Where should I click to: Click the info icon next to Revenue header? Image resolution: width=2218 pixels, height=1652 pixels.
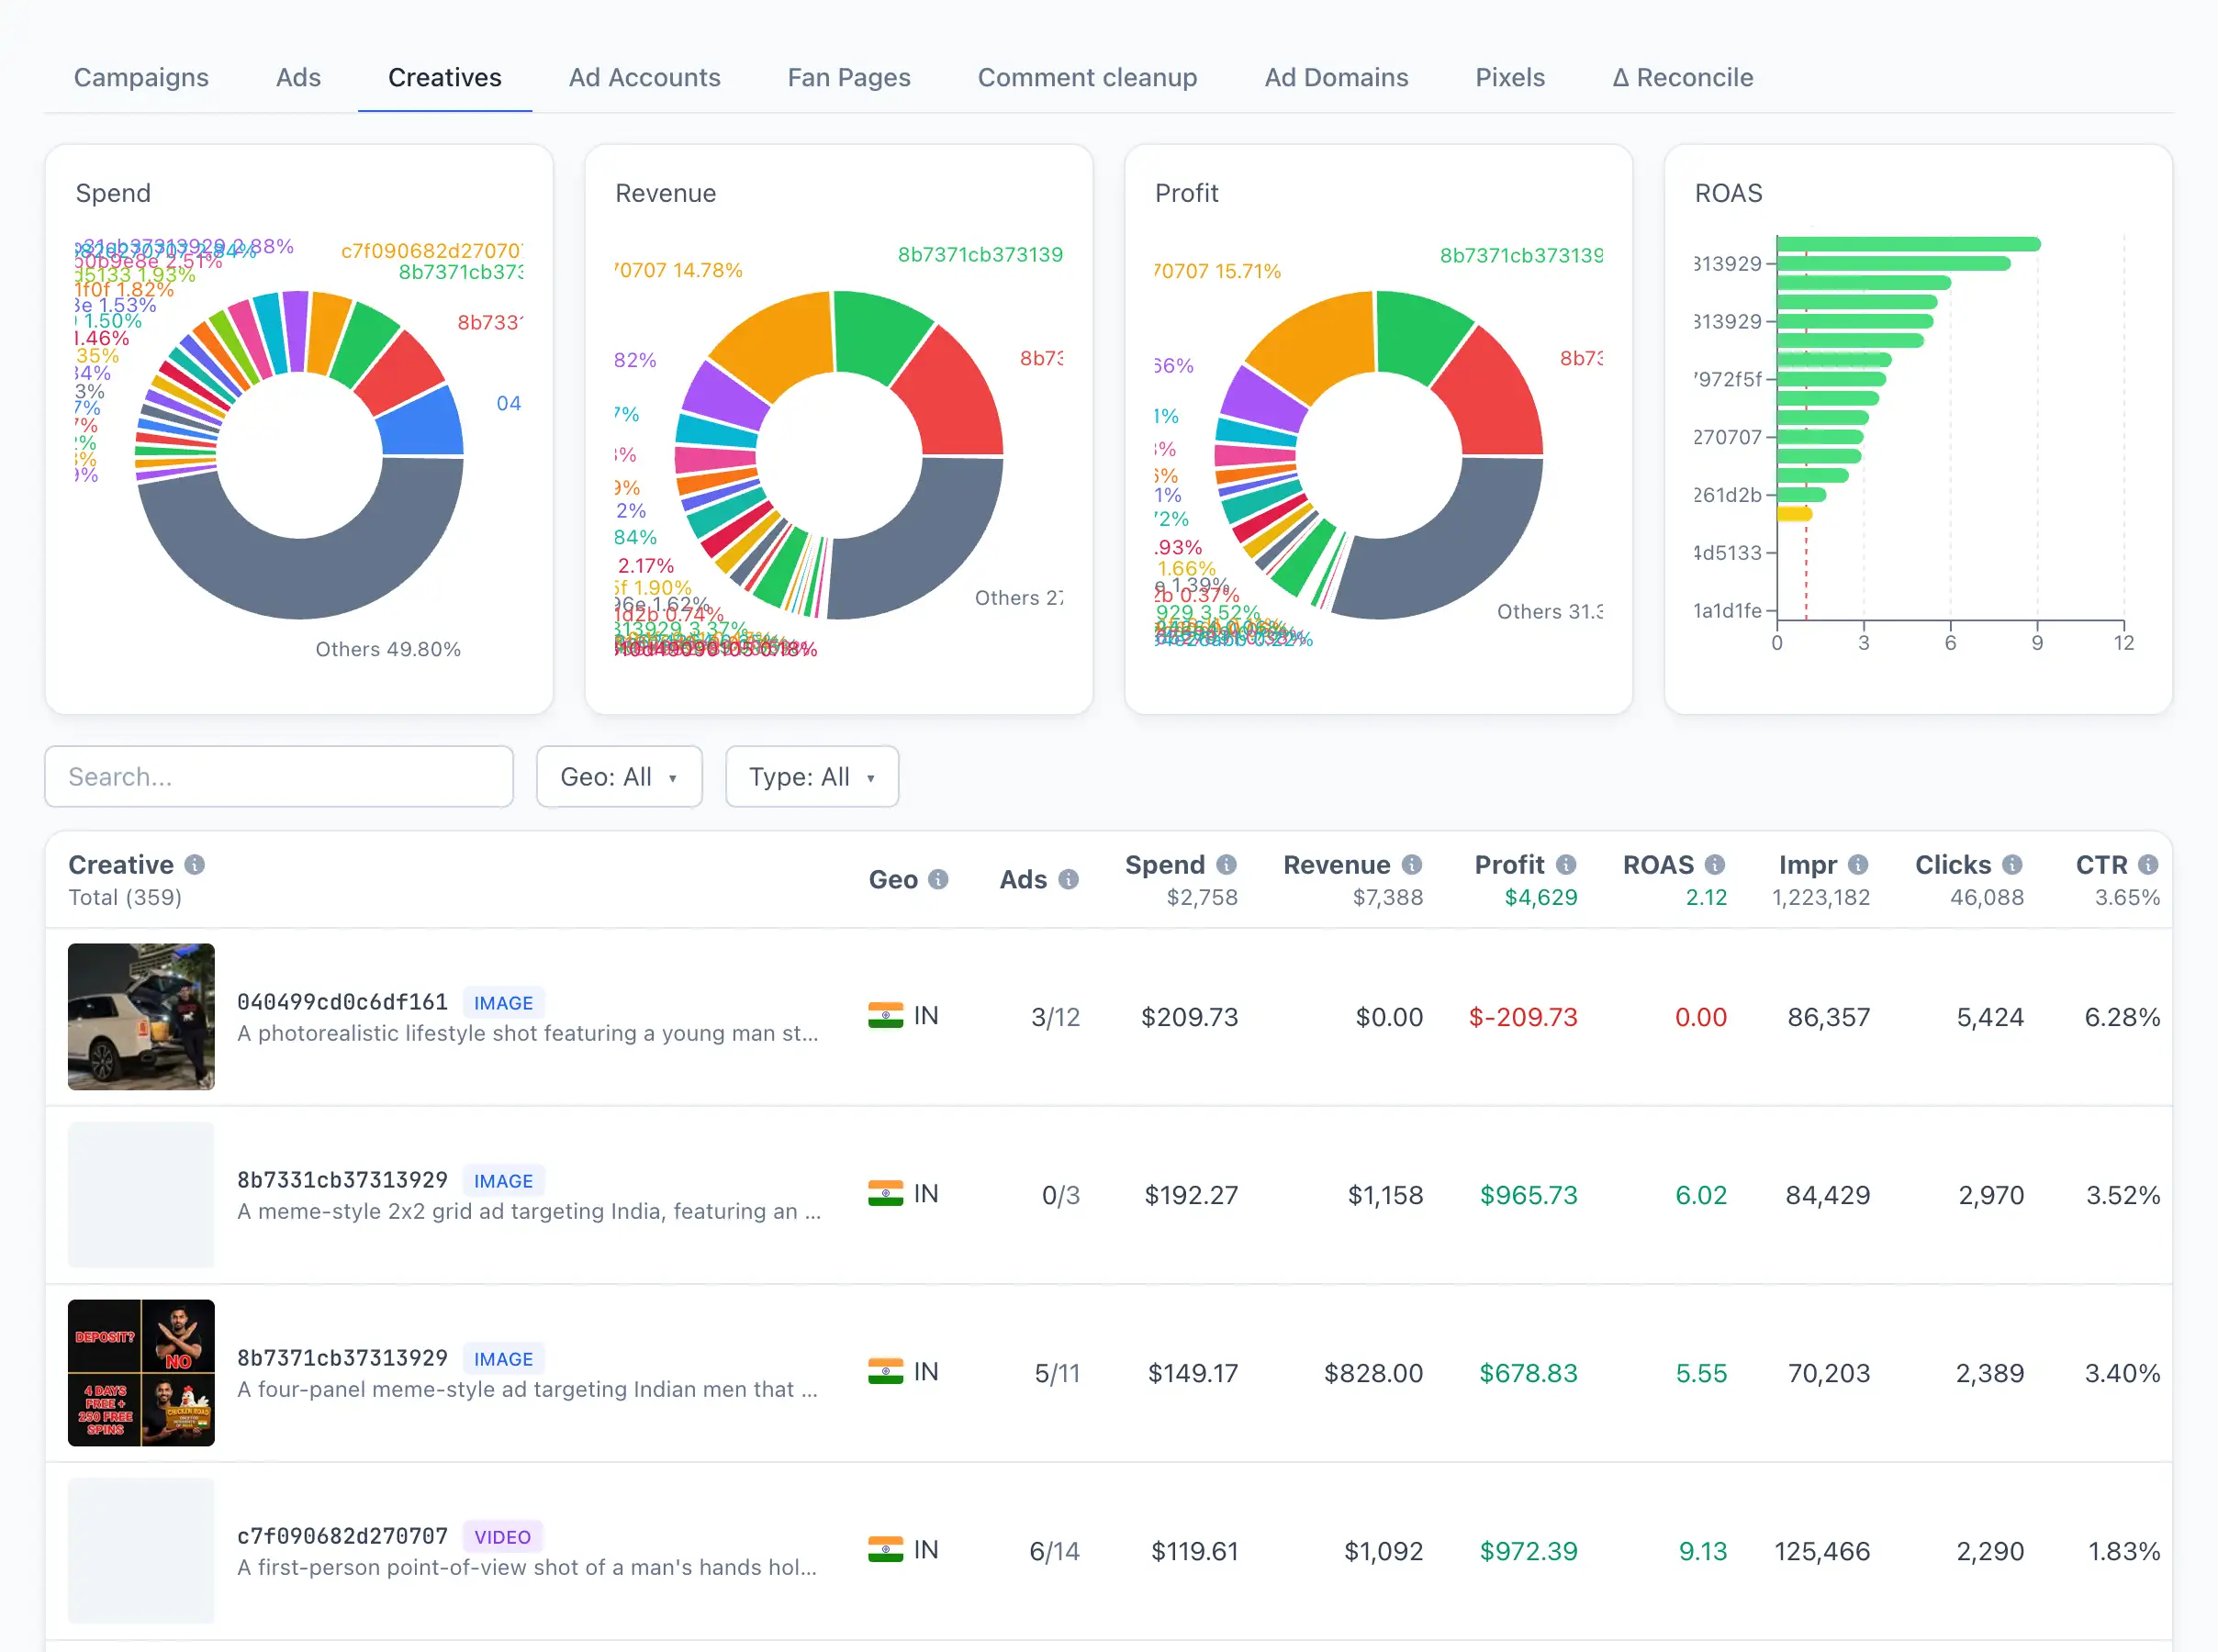(x=1412, y=865)
